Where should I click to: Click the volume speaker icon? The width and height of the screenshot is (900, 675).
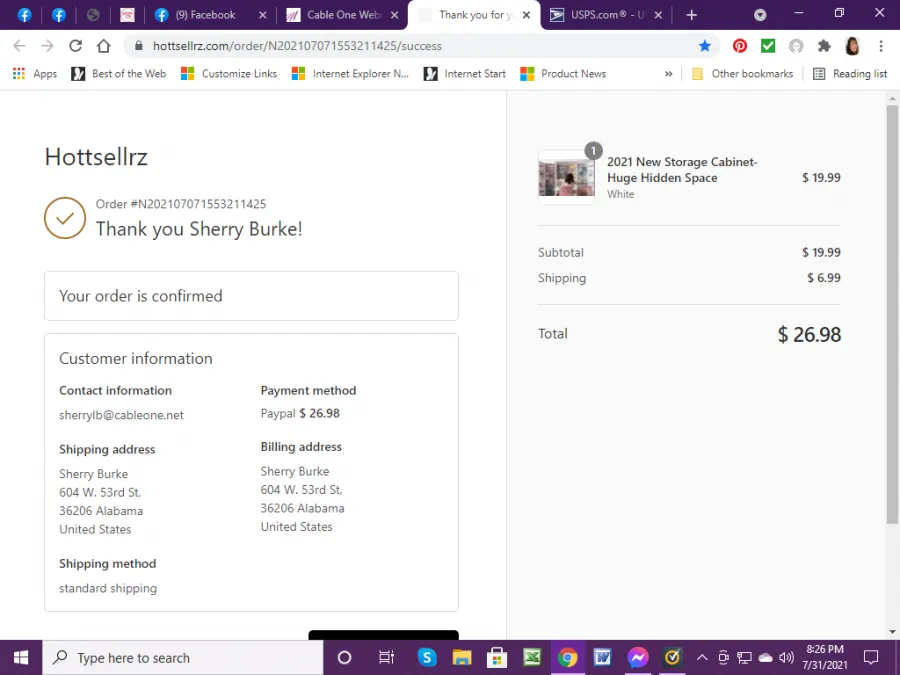(786, 658)
